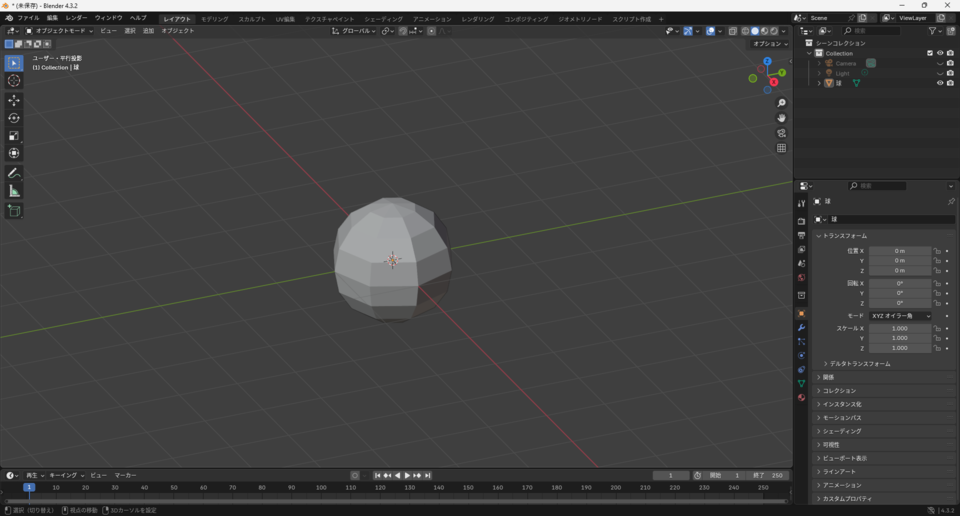Image resolution: width=960 pixels, height=516 pixels.
Task: Open the Particles properties tab icon
Action: [801, 342]
